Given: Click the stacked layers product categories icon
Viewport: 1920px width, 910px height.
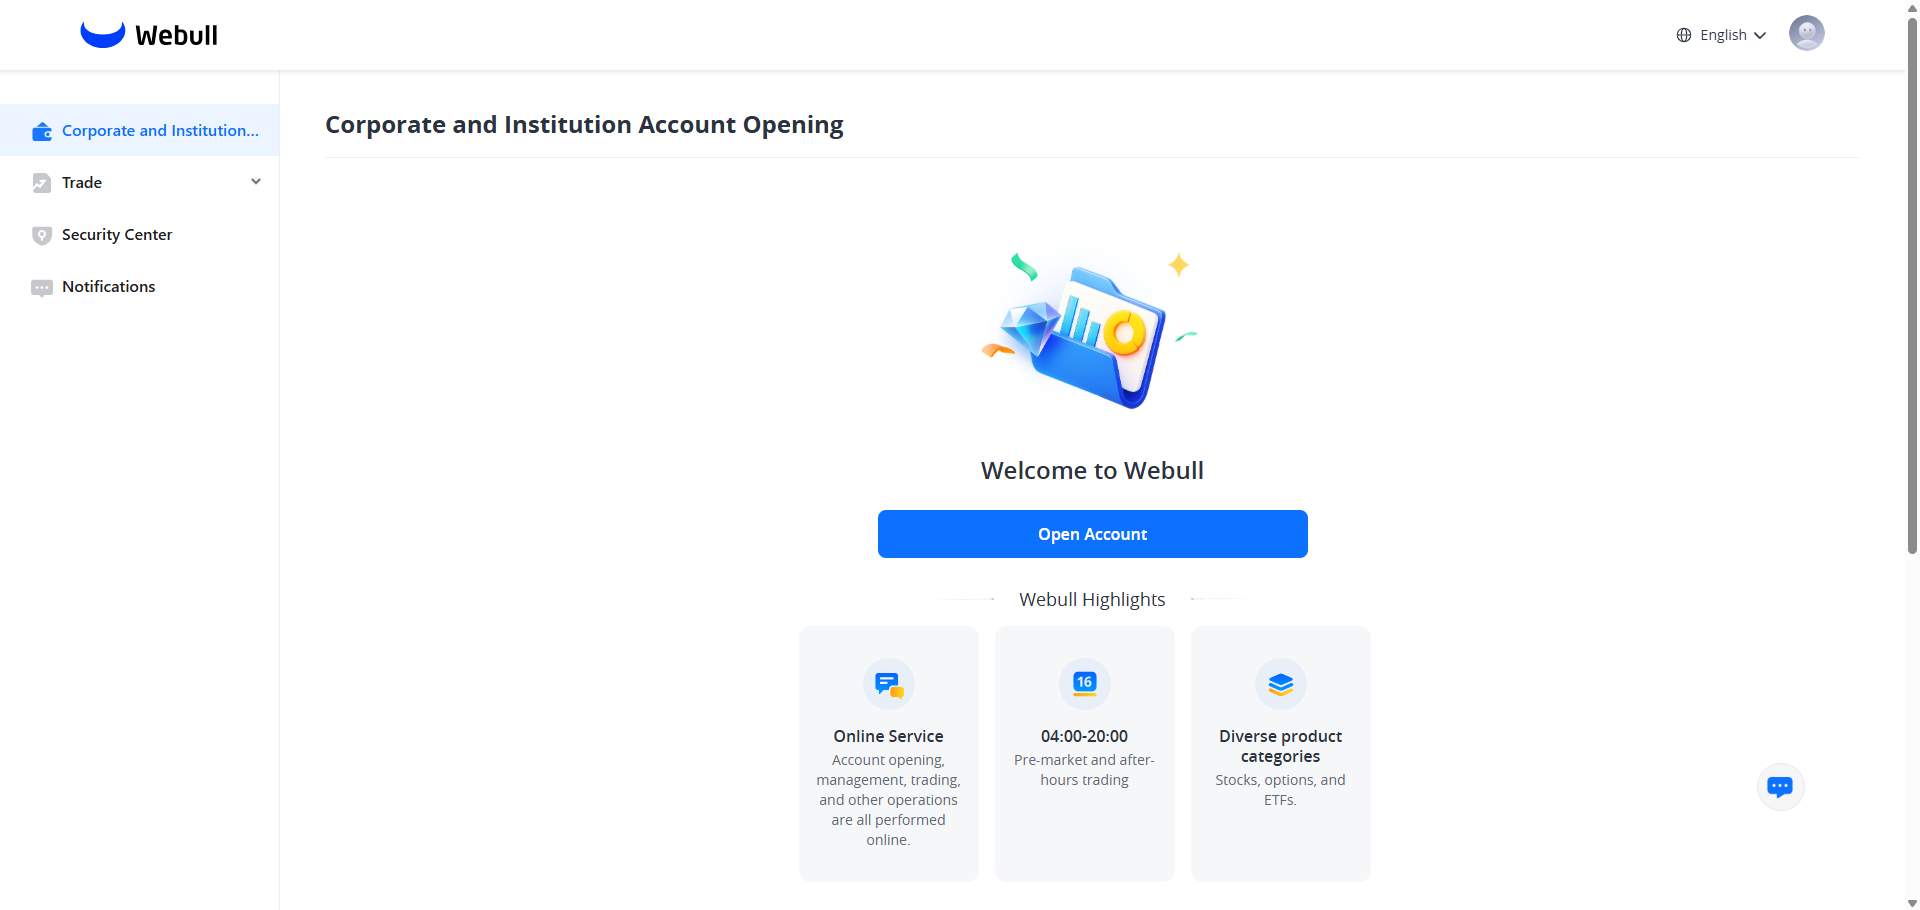Looking at the screenshot, I should pos(1280,684).
